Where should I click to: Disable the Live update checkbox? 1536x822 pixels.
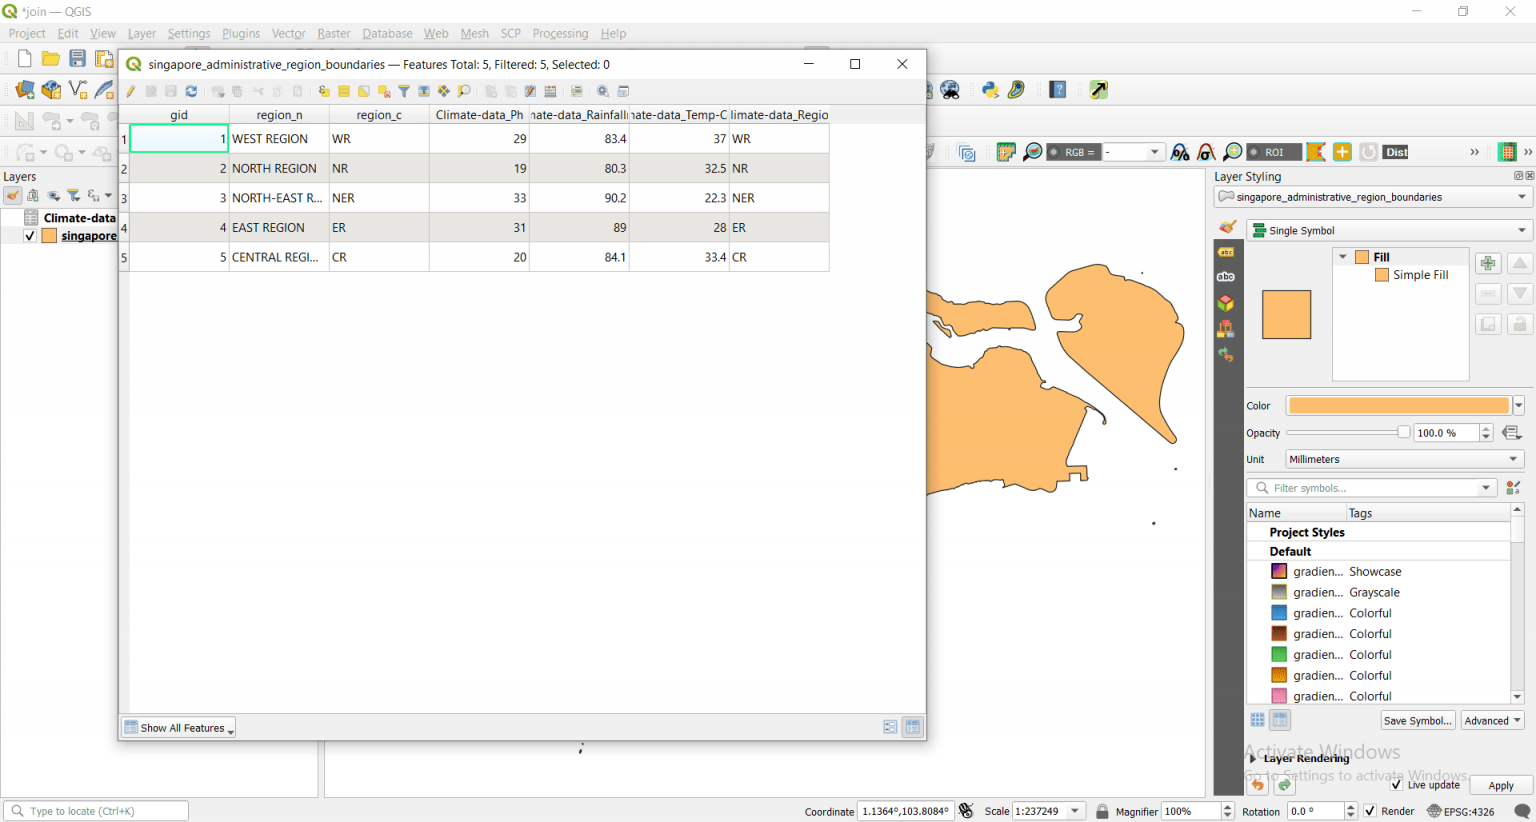(x=1396, y=785)
